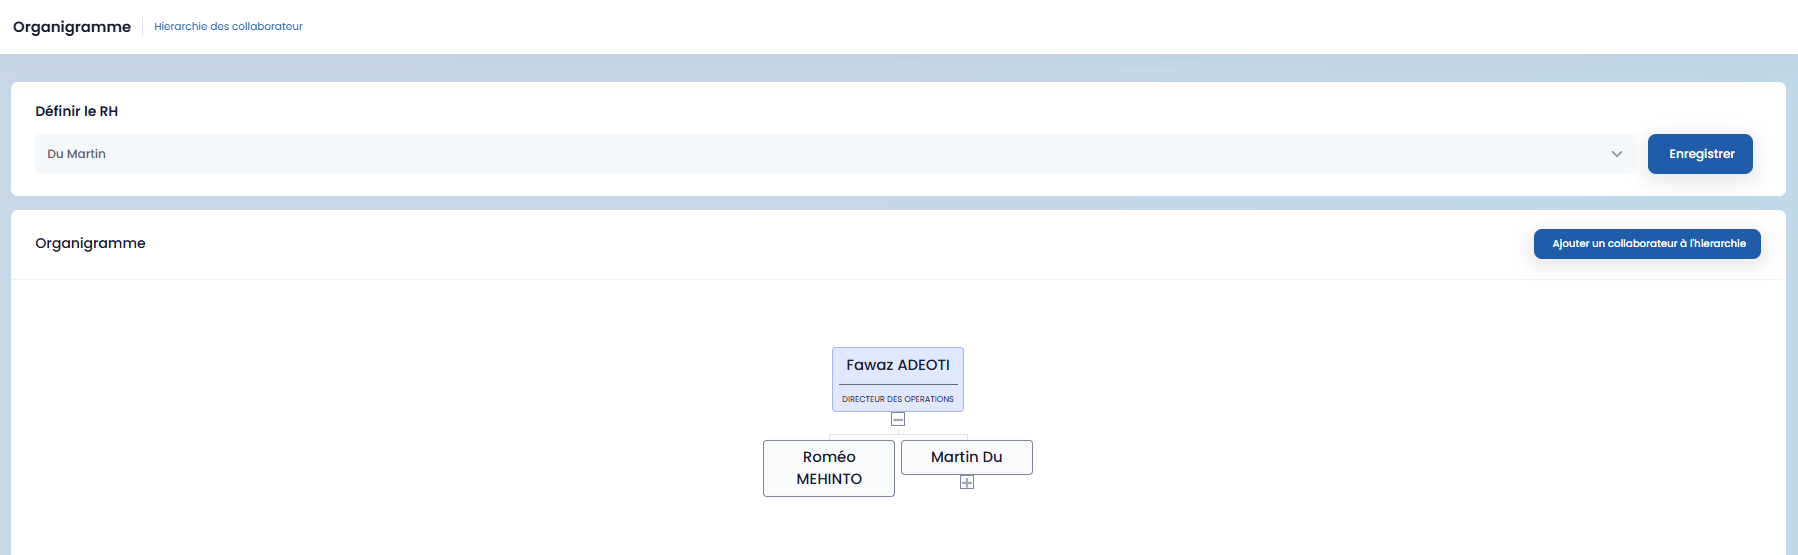1798x555 pixels.
Task: Click the Organigramme page title in header
Action: coord(72,27)
